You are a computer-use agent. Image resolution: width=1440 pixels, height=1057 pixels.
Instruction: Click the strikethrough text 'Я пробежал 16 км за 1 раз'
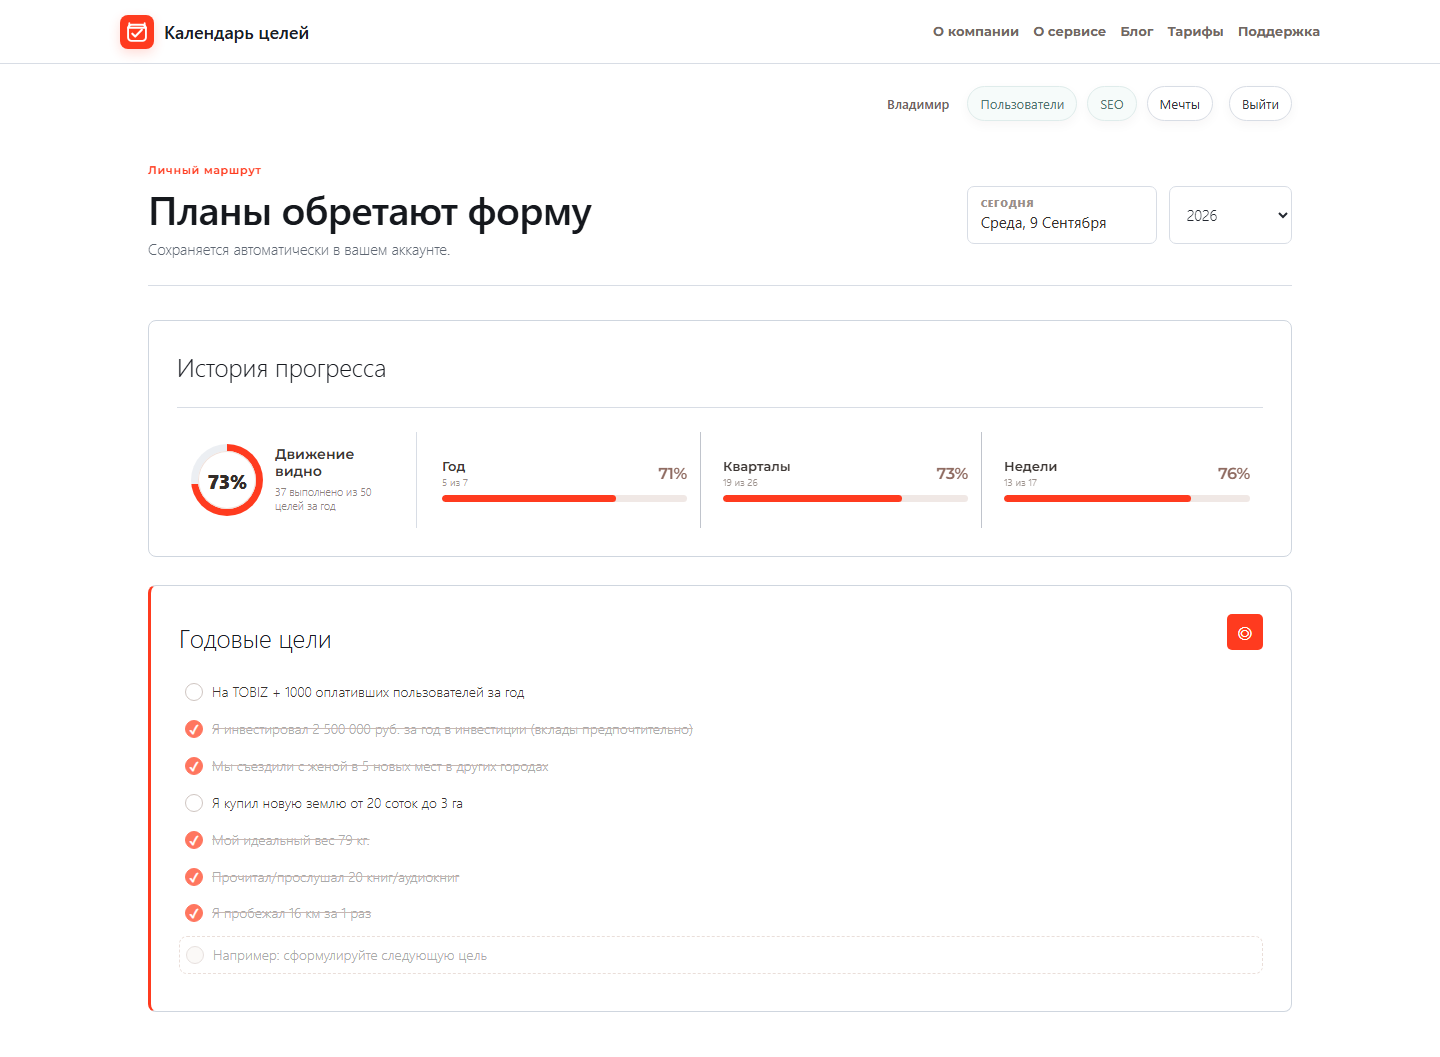pos(291,913)
